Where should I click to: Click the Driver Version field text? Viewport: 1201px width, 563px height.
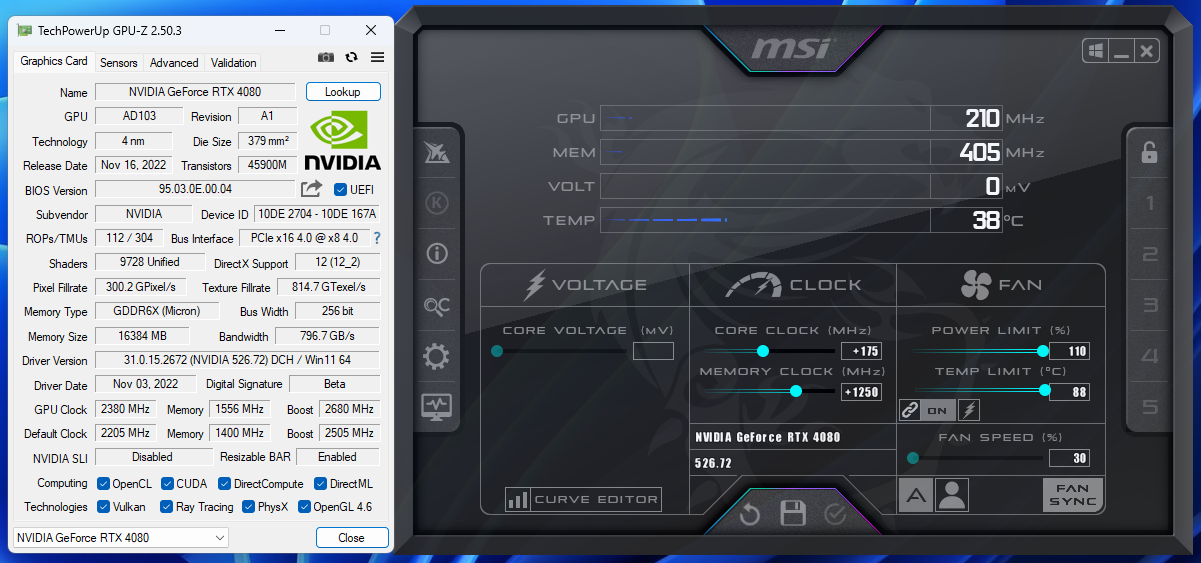tap(237, 360)
